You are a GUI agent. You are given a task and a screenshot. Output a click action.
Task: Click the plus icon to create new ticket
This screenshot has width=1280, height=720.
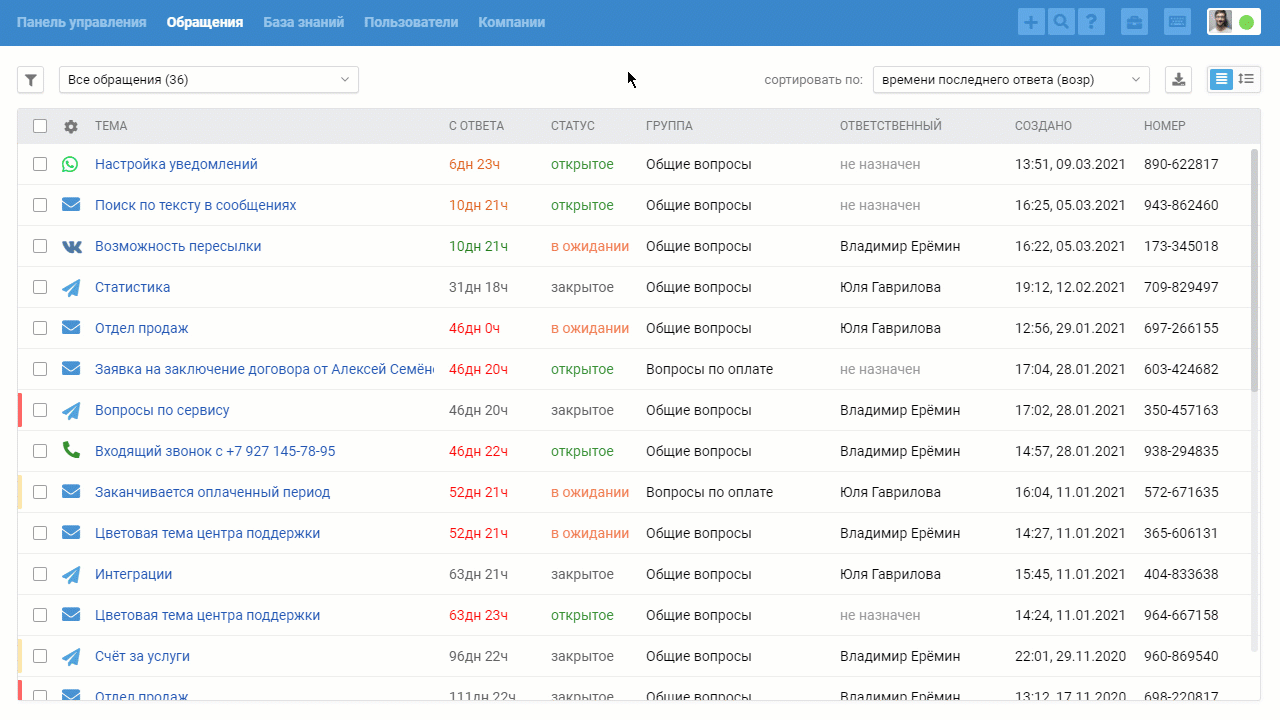(1031, 22)
